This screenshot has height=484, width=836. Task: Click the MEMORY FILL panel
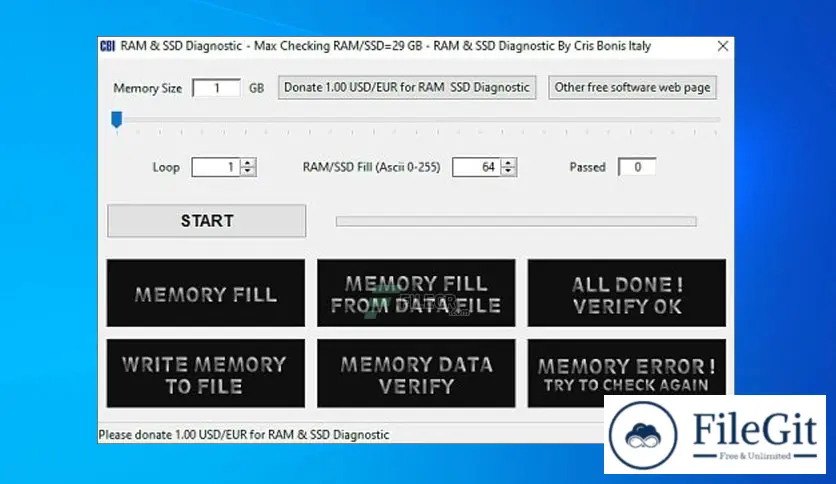click(x=206, y=293)
